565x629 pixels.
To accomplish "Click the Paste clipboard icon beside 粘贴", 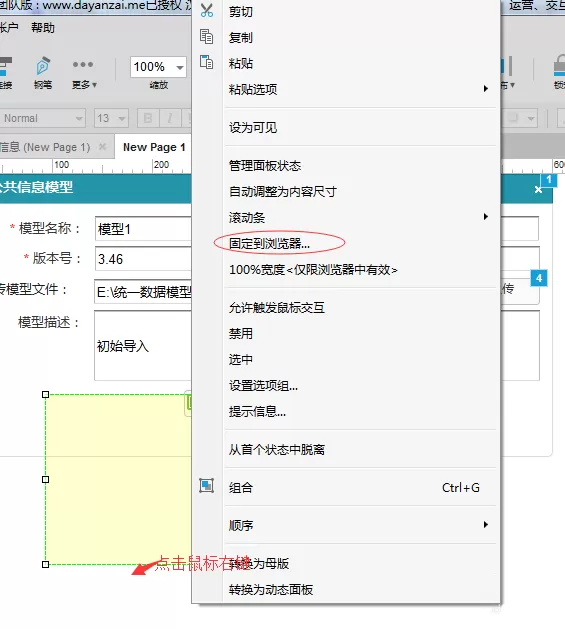I will point(206,62).
